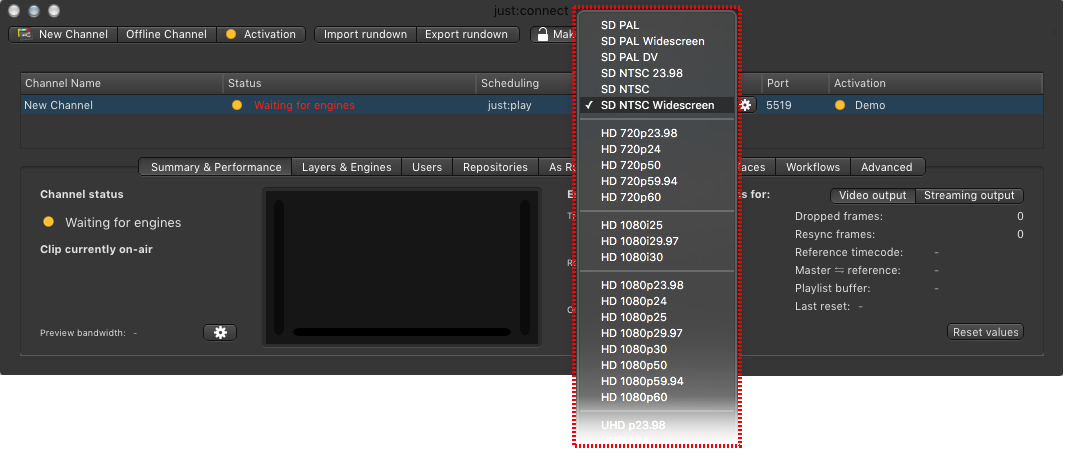This screenshot has width=1083, height=474.
Task: Select the New Channel name cell
Action: point(59,105)
